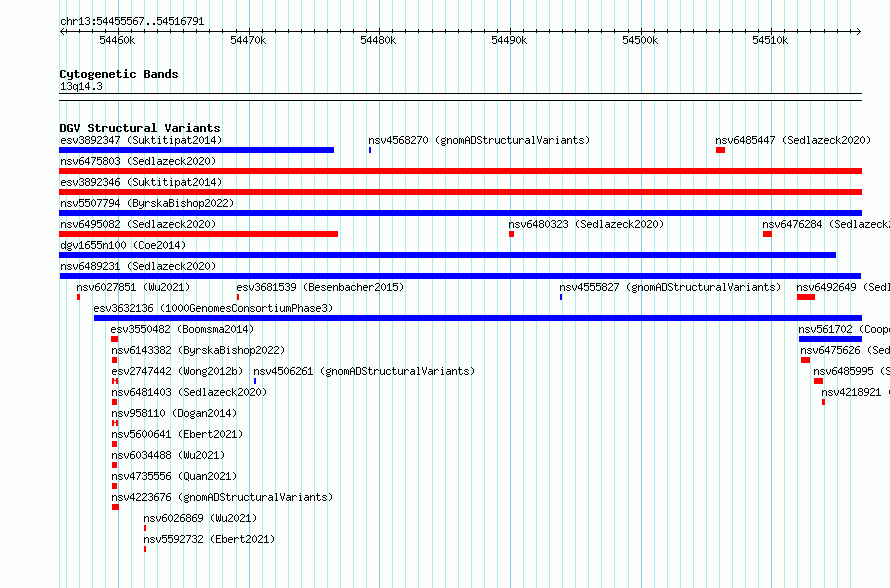Open nsv6495082 (Sedlazeck2020) label
Image resolution: width=890 pixels, height=588 pixels.
(138, 224)
